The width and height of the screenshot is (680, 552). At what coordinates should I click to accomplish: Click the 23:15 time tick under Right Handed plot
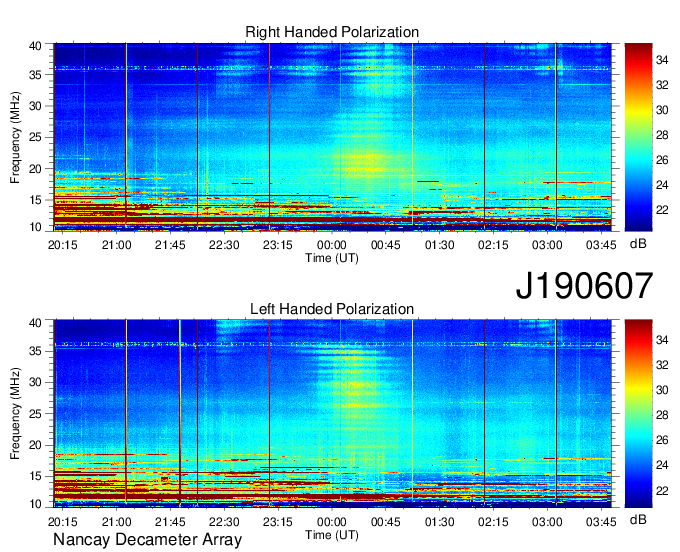point(278,245)
